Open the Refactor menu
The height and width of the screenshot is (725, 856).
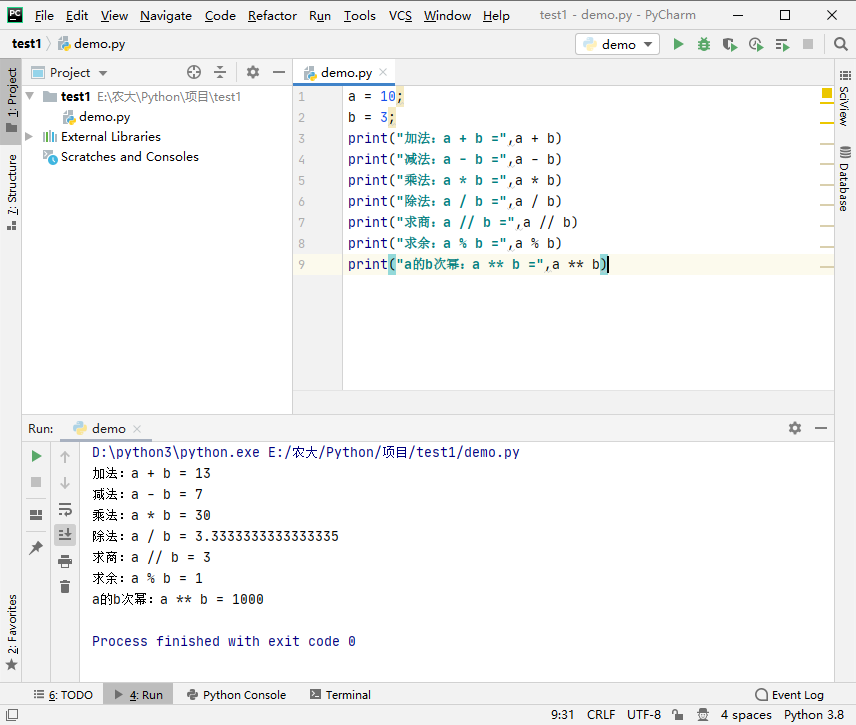click(x=272, y=15)
